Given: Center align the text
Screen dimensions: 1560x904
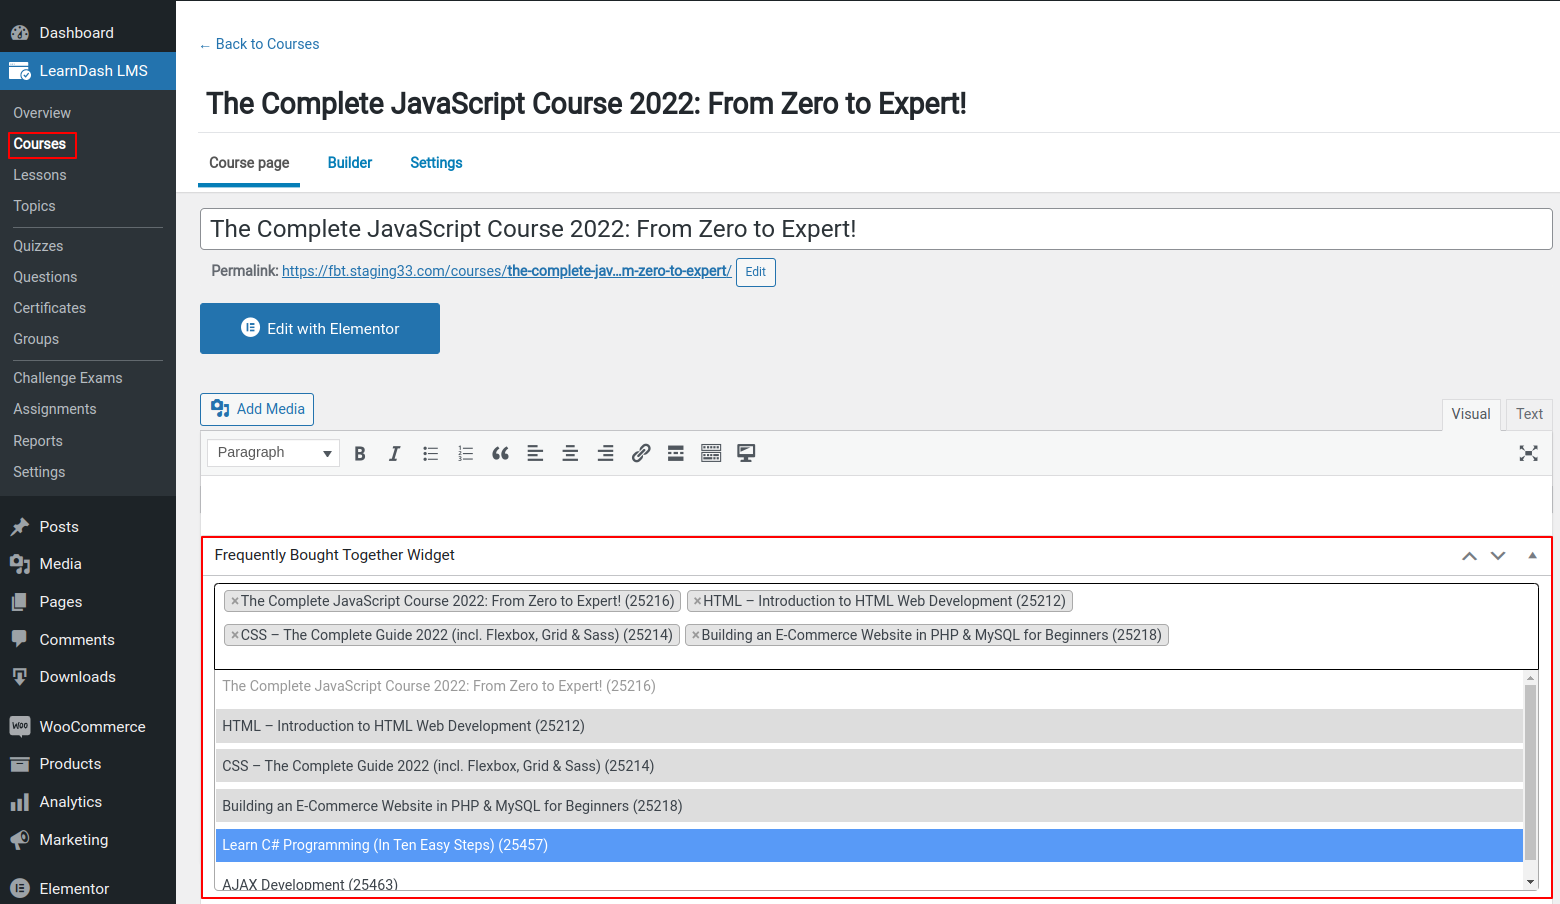Looking at the screenshot, I should click(x=570, y=454).
